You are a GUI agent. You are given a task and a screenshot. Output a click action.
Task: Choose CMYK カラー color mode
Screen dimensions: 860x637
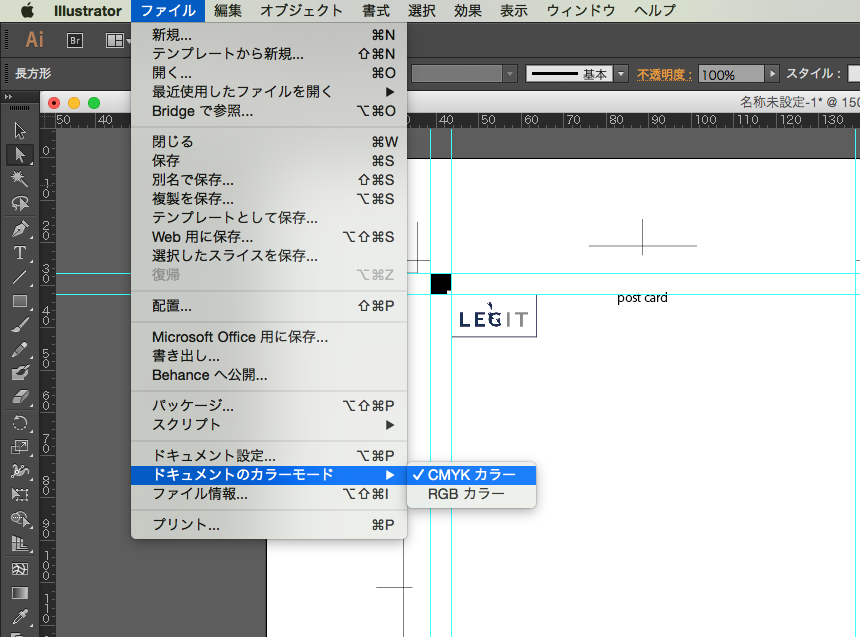point(471,475)
